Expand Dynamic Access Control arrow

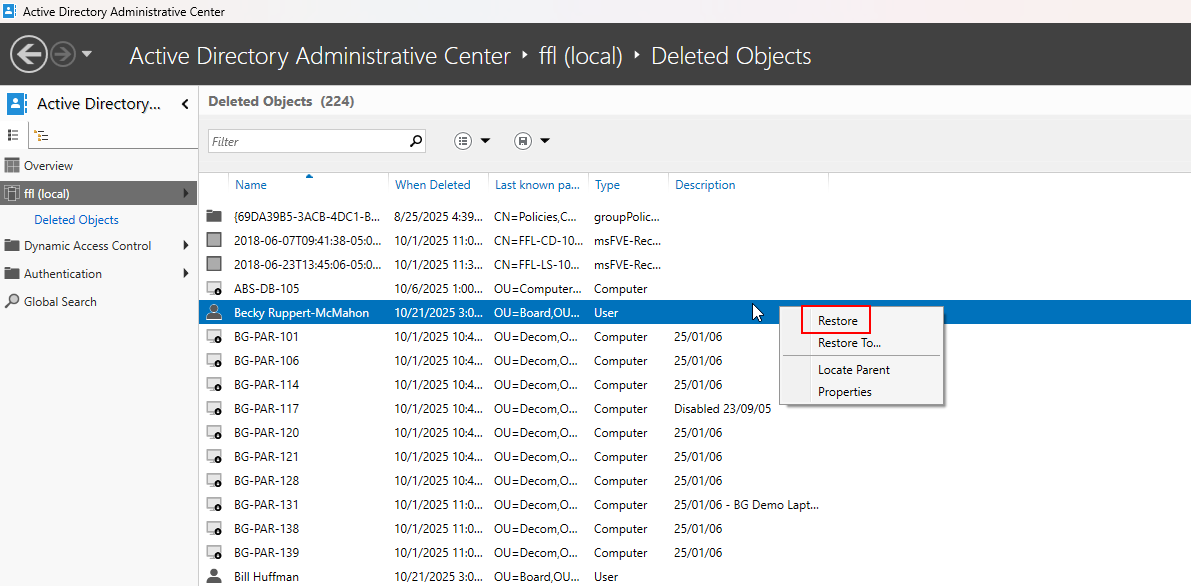tap(186, 245)
